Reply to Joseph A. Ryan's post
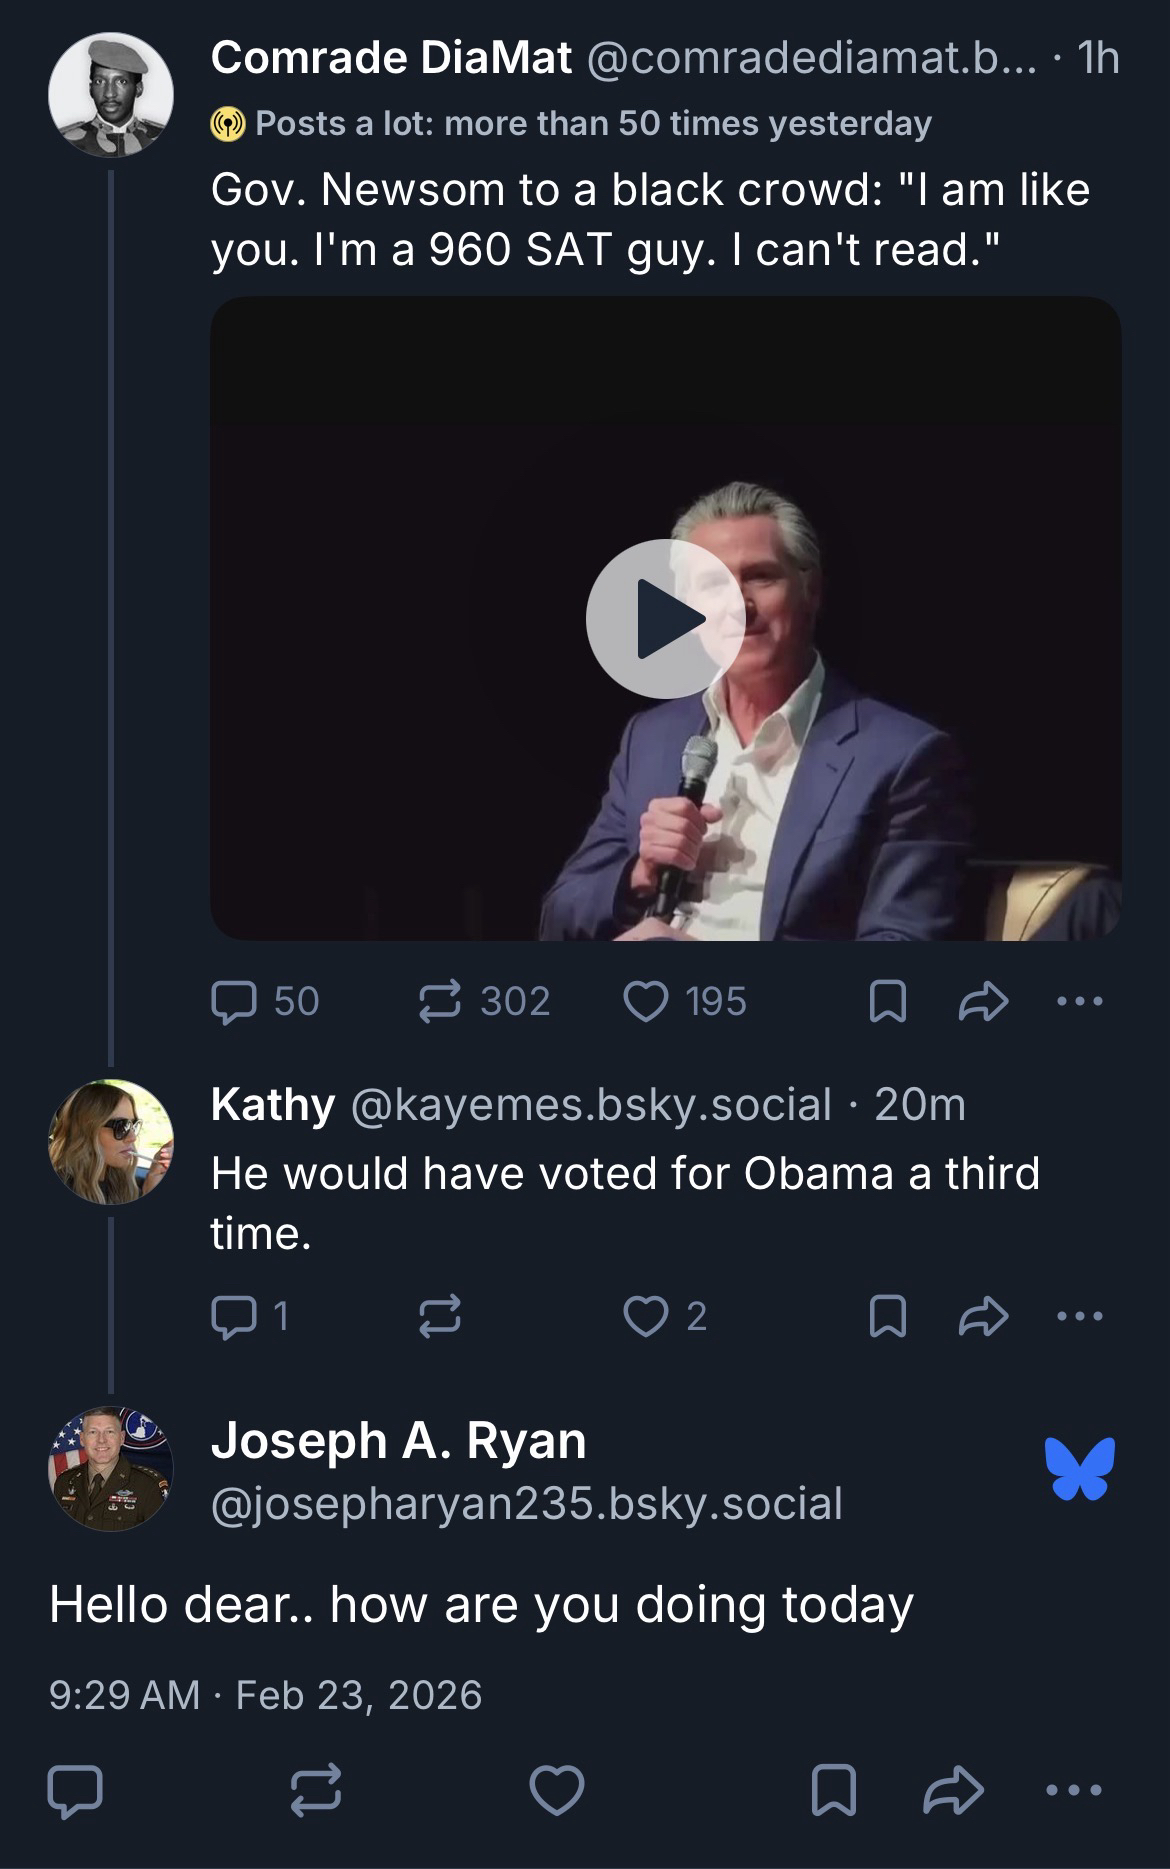Image resolution: width=1170 pixels, height=1869 pixels. (x=75, y=1790)
